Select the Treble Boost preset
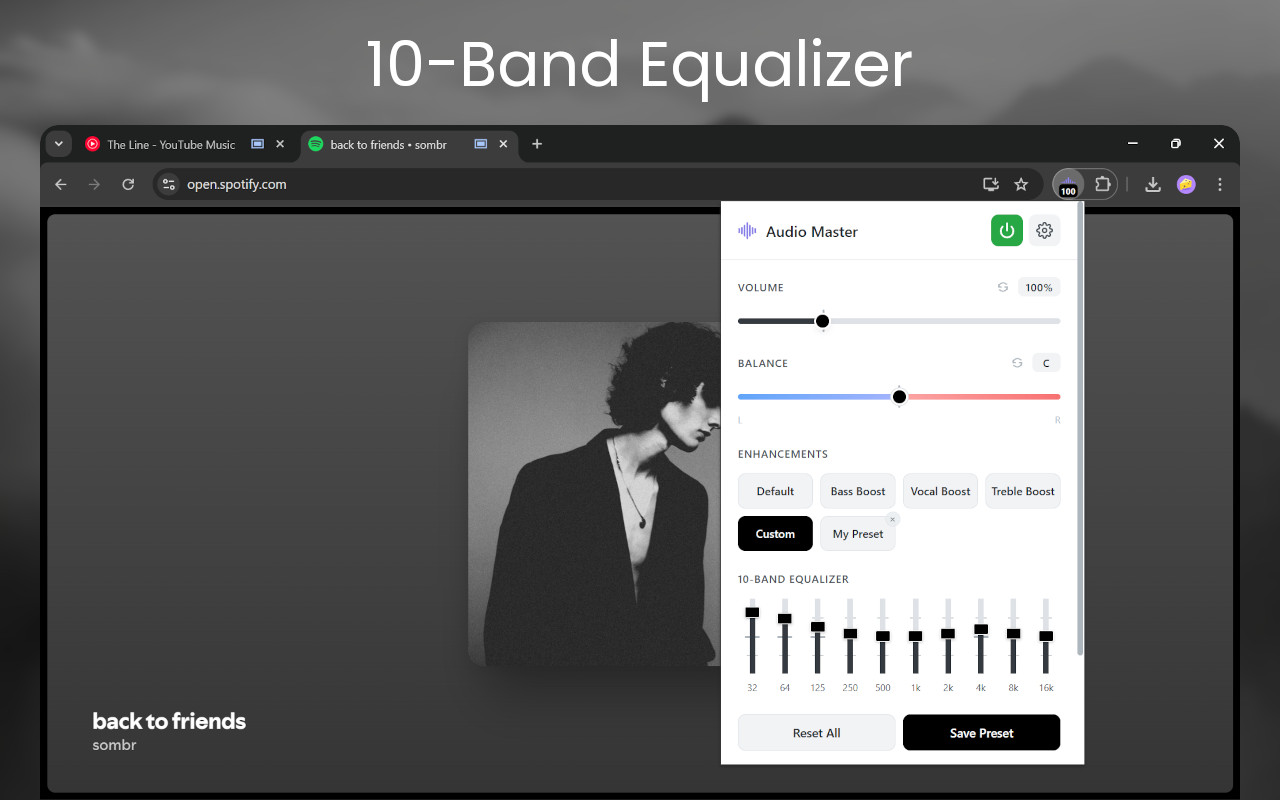 coord(1022,490)
